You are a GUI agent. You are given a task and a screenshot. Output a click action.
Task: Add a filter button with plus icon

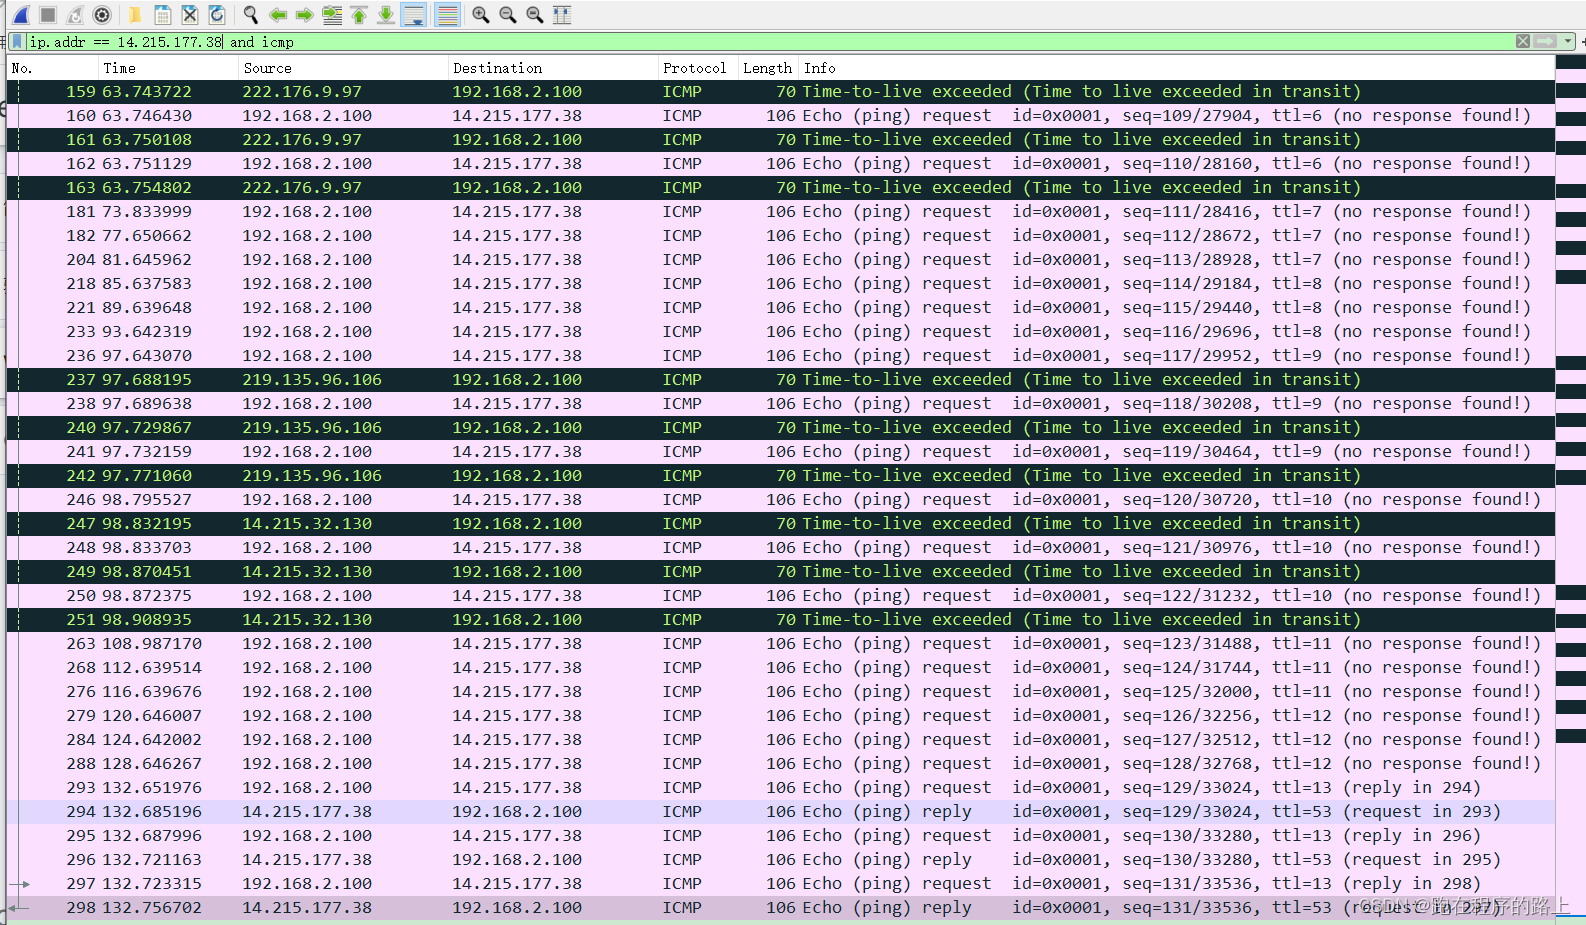[1582, 41]
